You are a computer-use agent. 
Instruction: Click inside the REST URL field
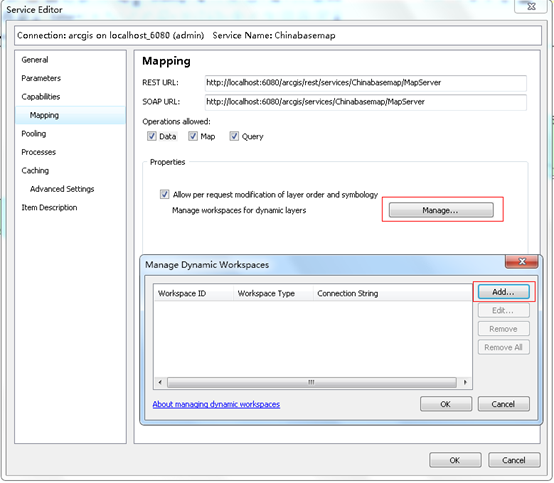(365, 83)
